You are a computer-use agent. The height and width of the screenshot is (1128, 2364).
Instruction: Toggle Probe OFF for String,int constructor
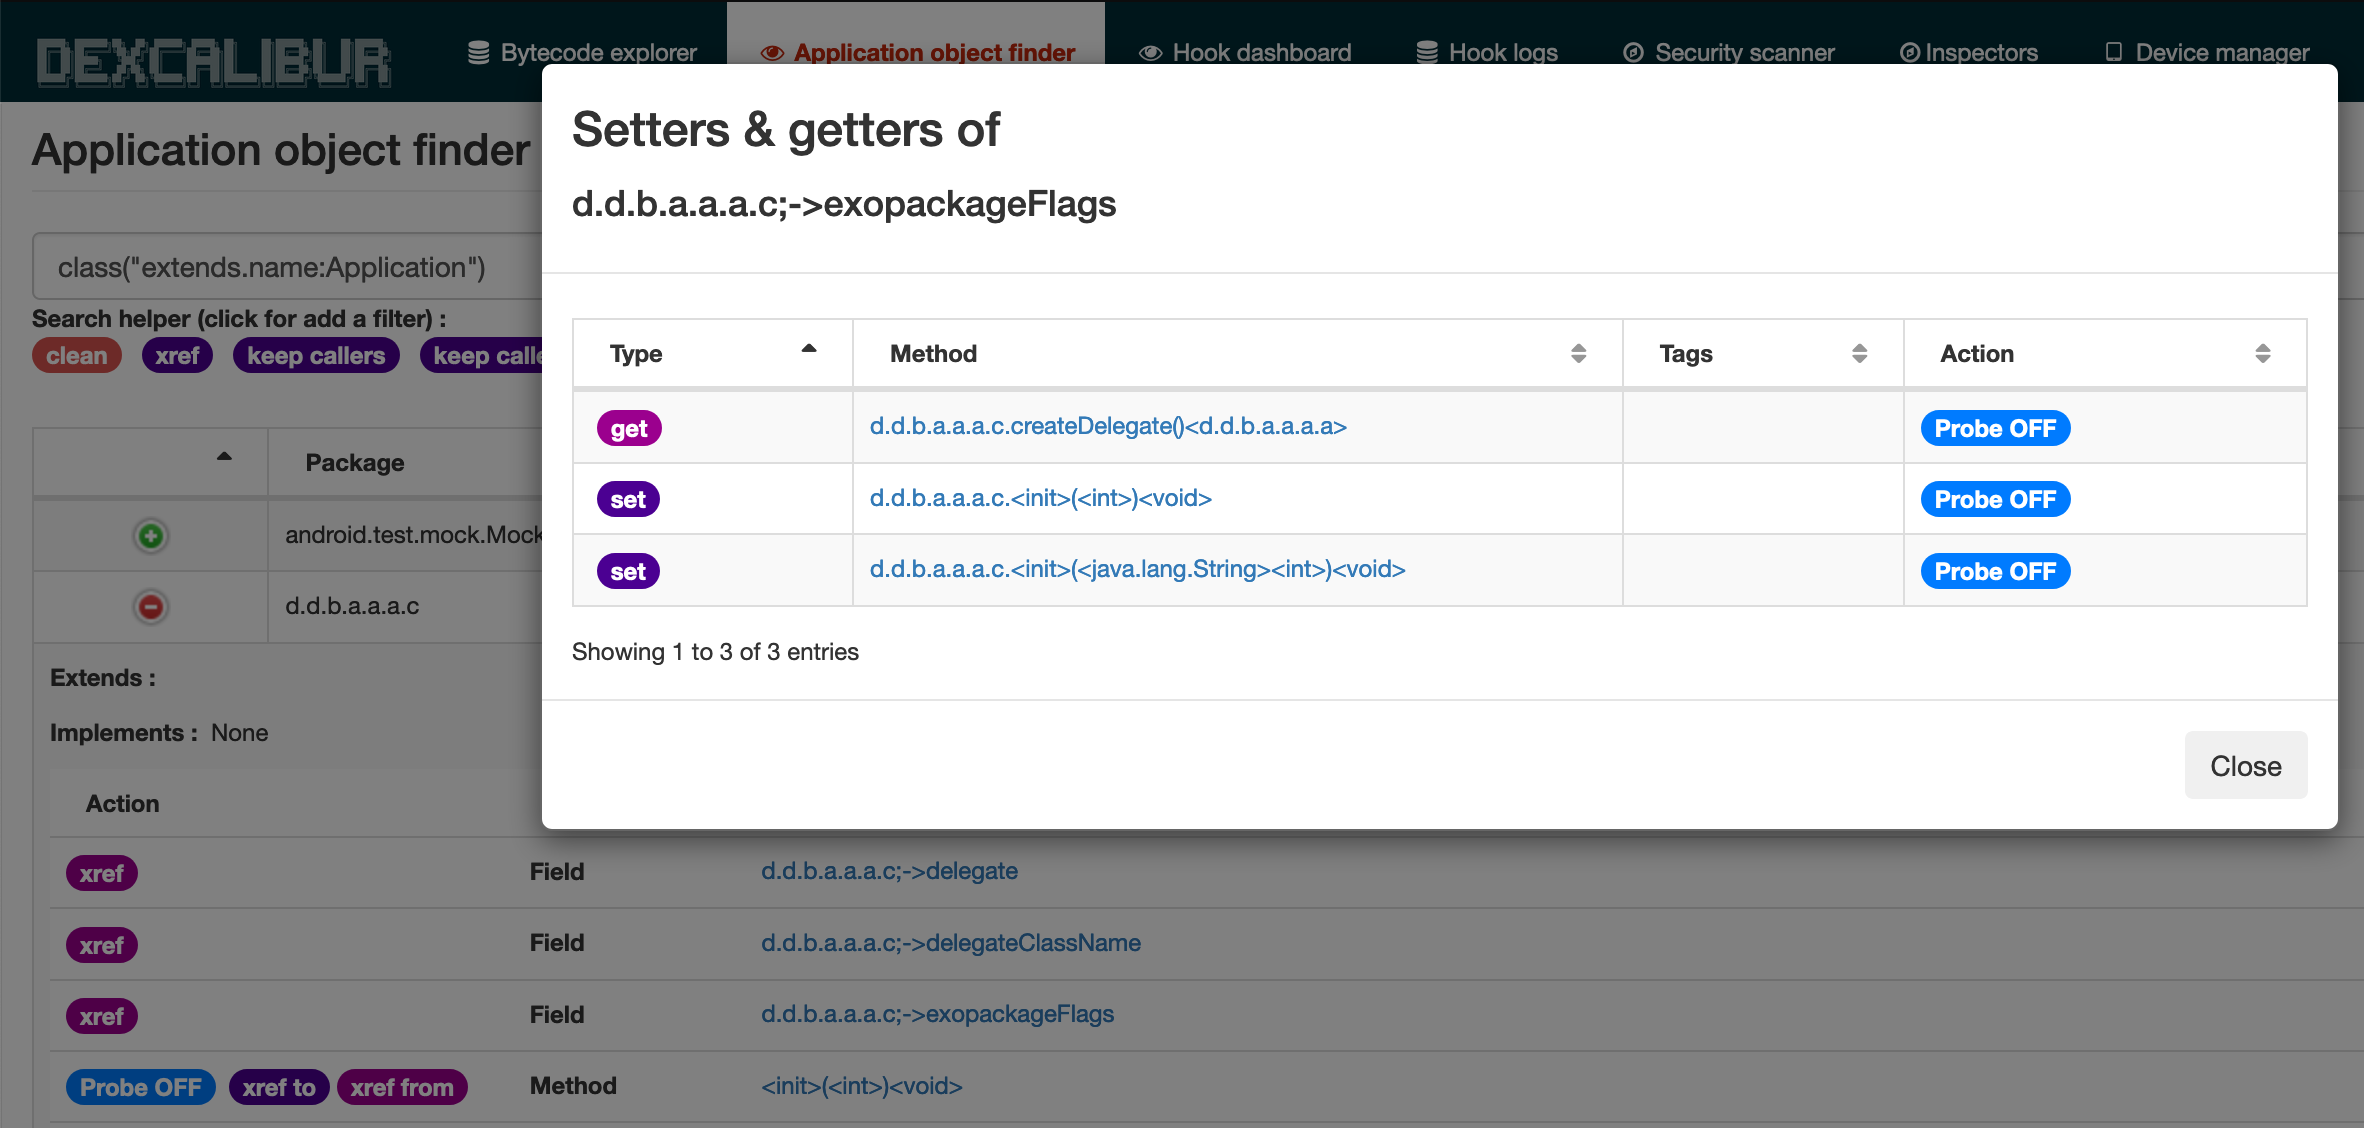point(1994,571)
